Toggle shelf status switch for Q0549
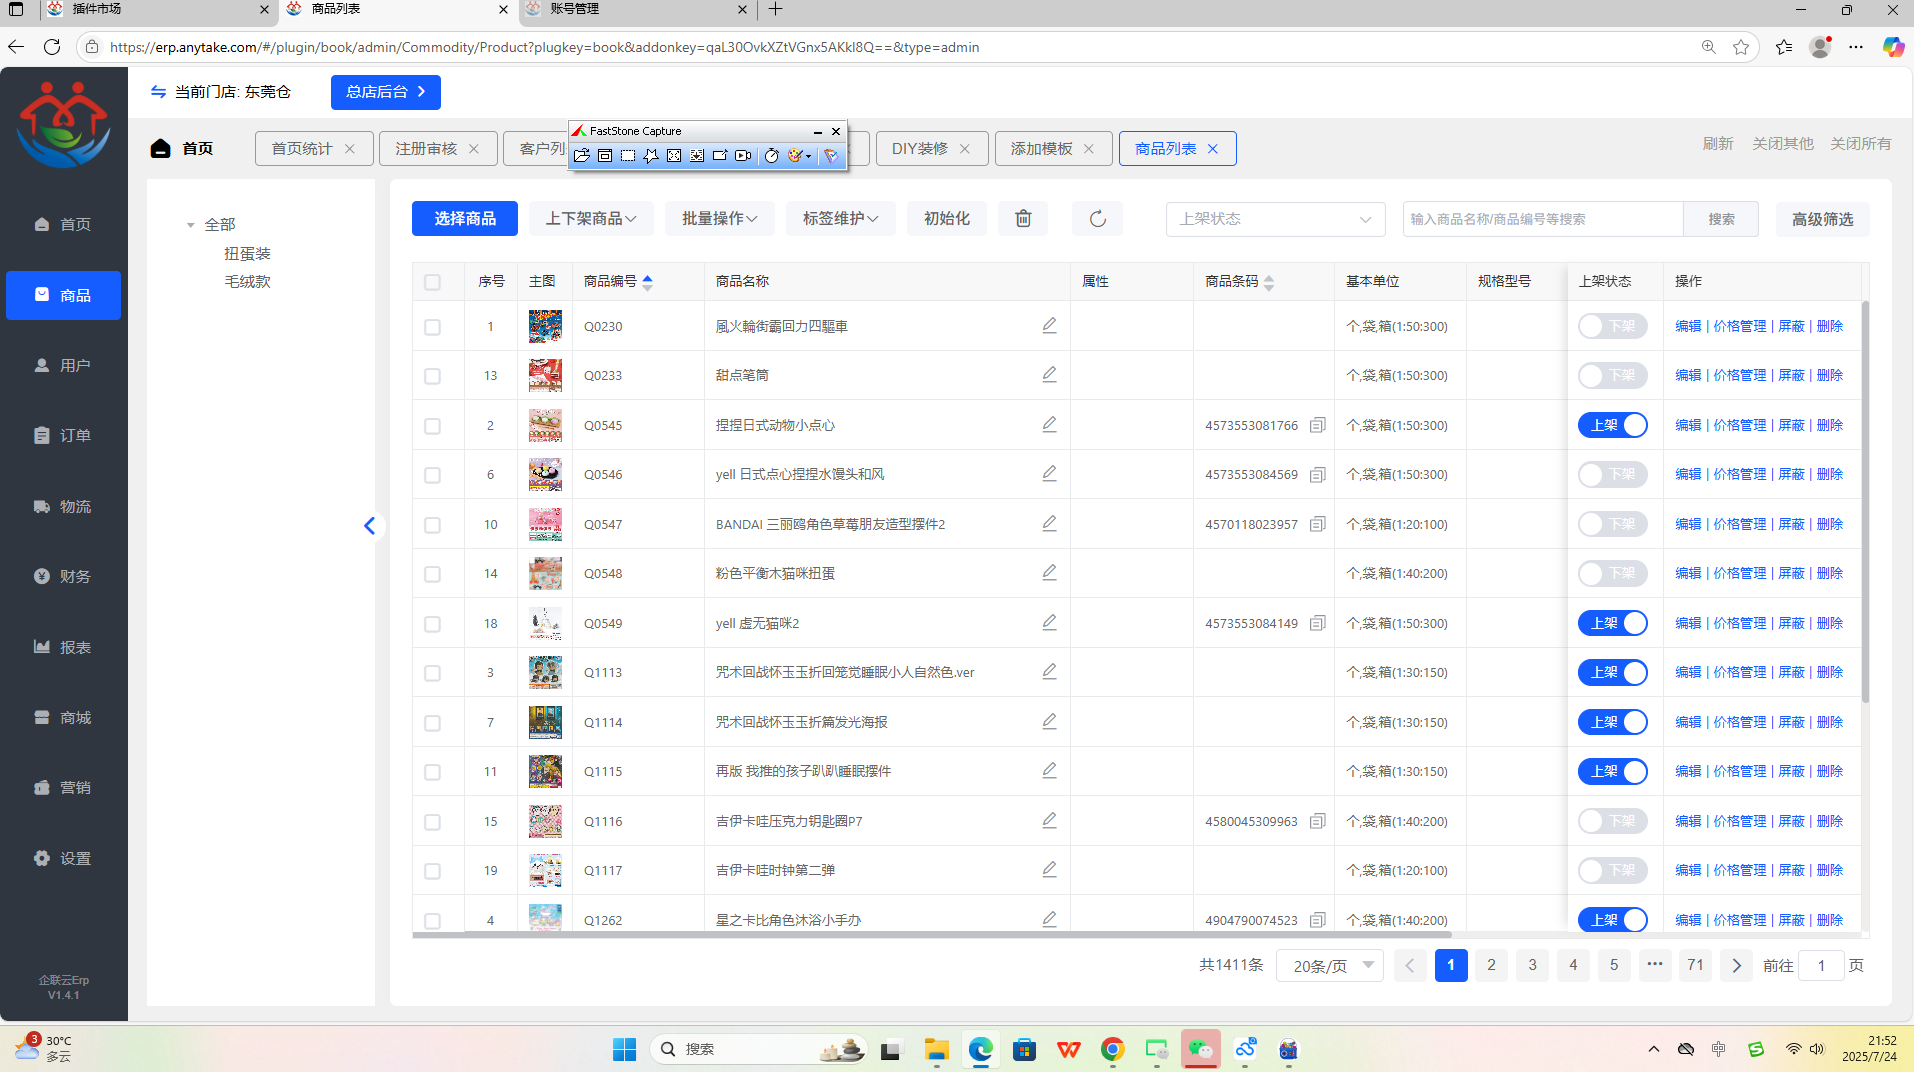The image size is (1914, 1072). (1612, 623)
